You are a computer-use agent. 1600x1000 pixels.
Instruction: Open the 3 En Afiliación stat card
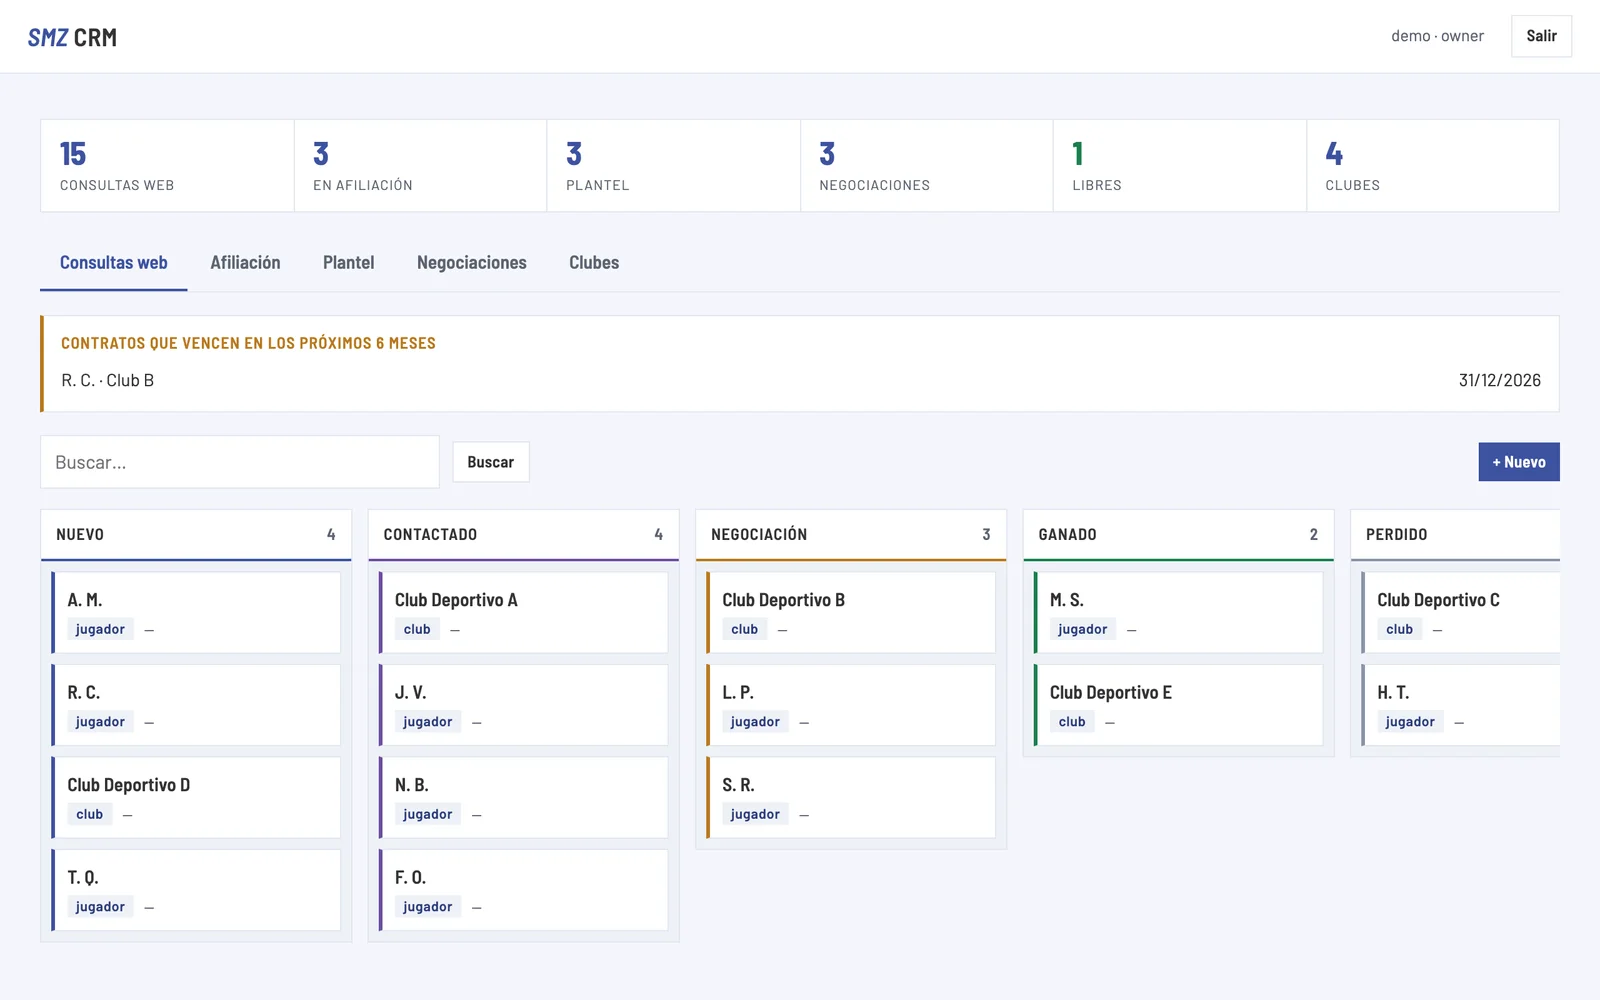420,166
